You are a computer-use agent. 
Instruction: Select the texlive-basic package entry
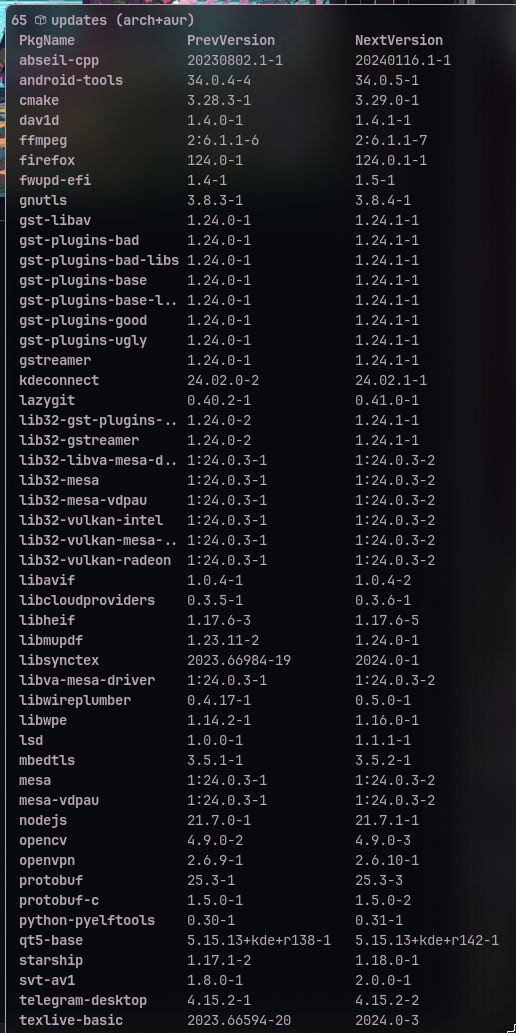pyautogui.click(x=71, y=1020)
